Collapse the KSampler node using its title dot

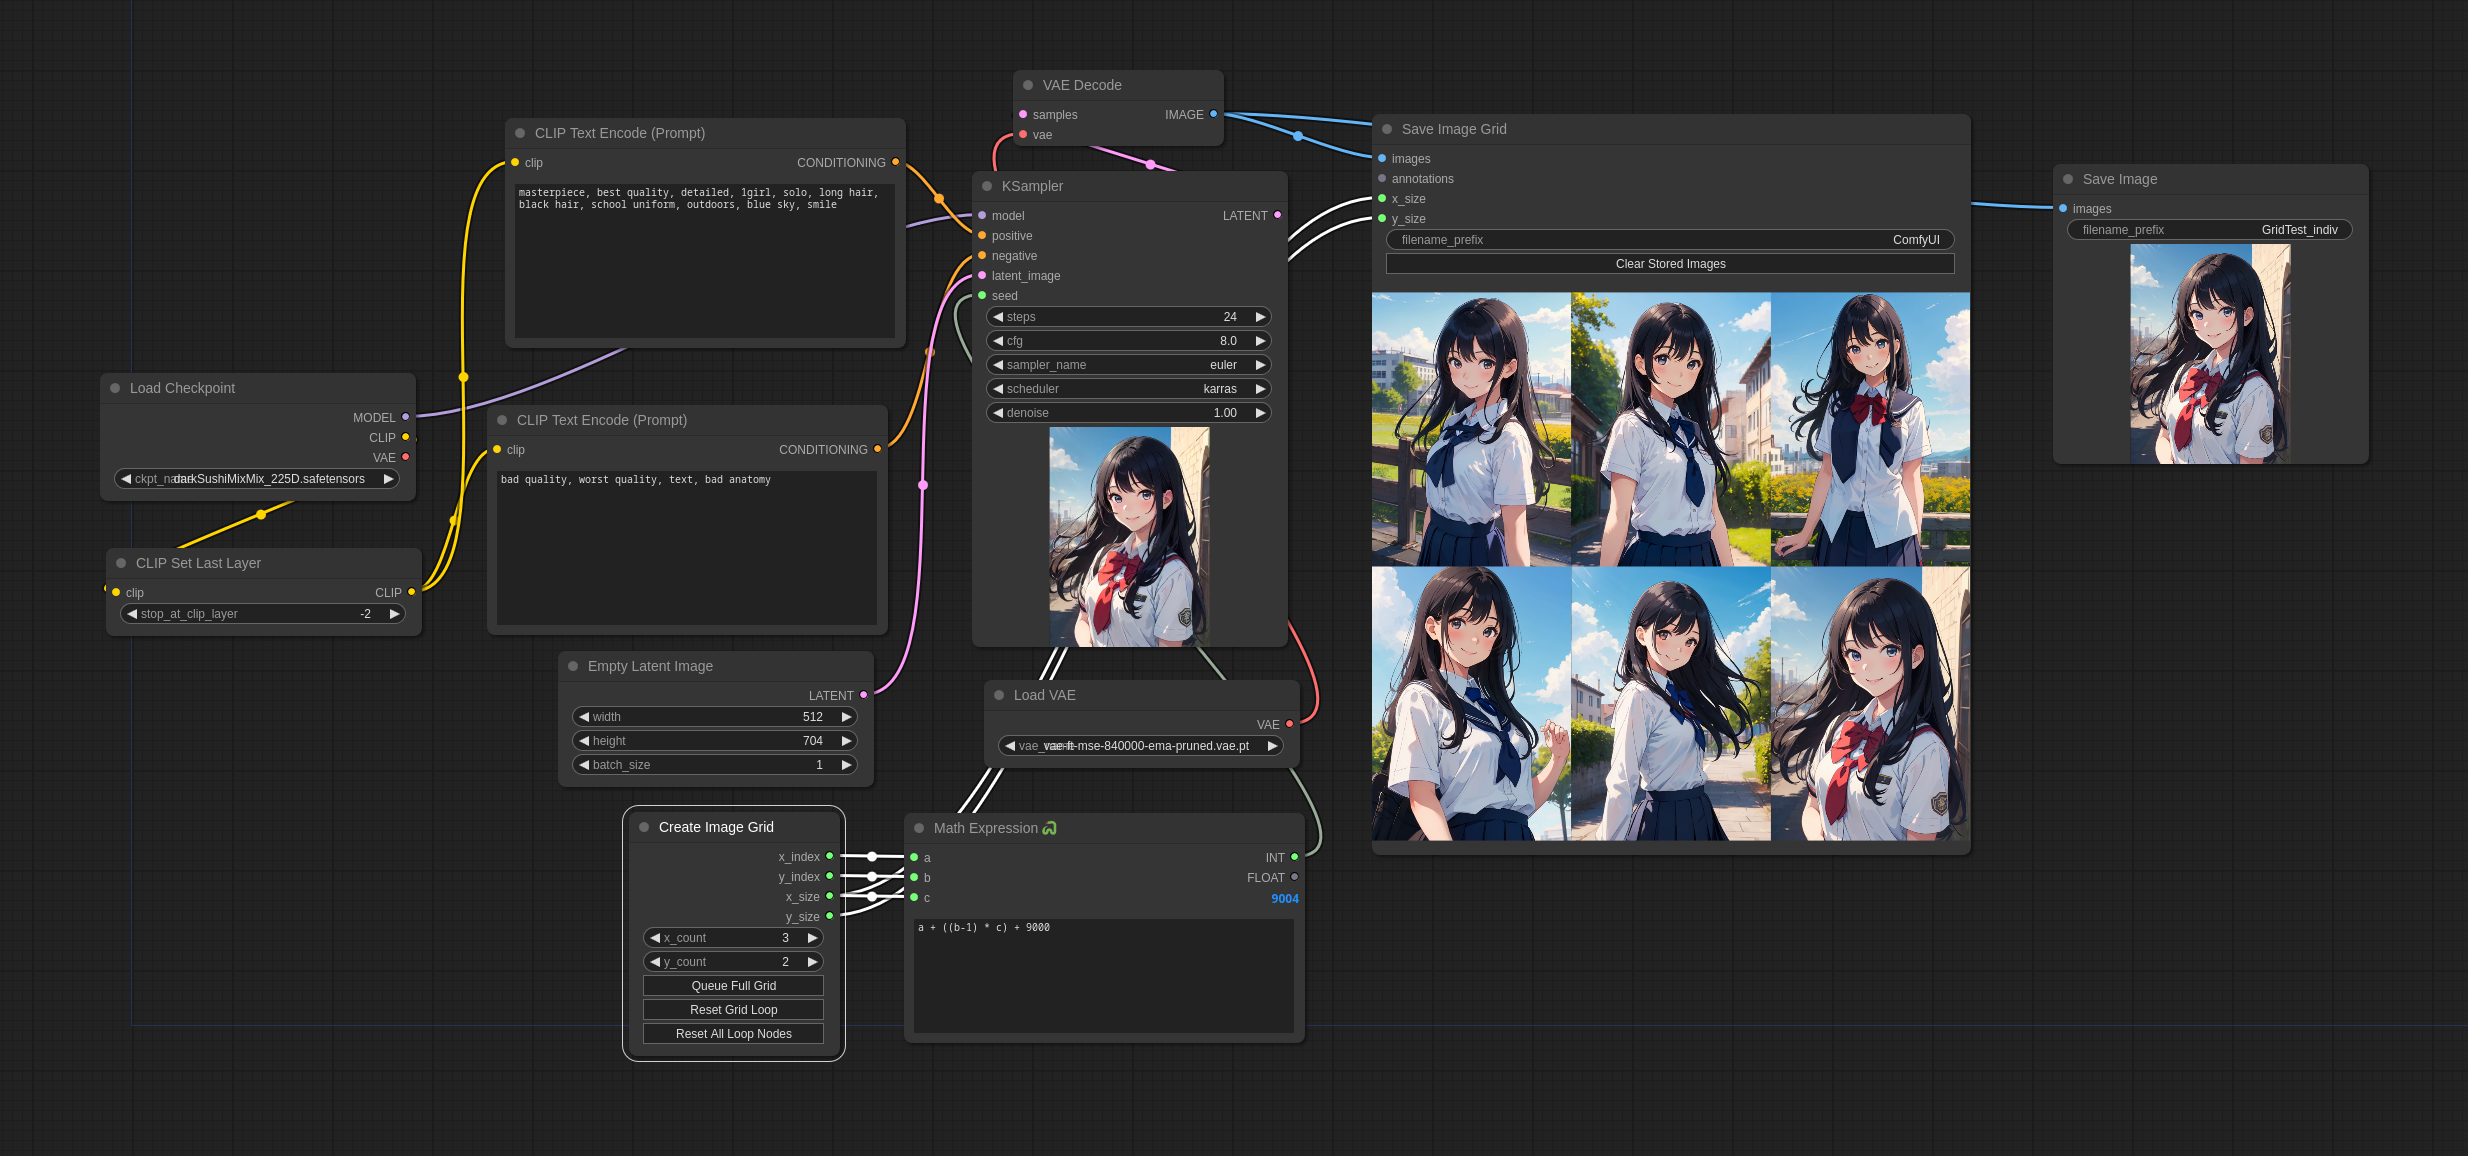[987, 186]
